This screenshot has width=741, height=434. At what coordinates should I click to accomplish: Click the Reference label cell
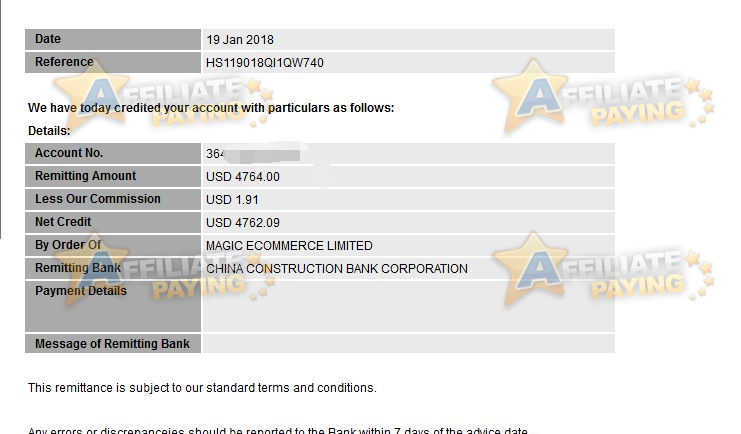click(113, 62)
